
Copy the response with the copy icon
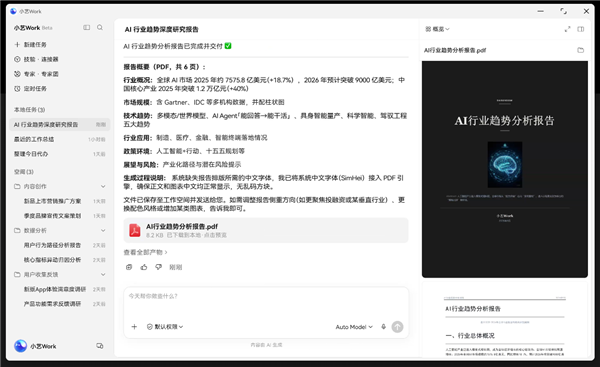pos(129,267)
